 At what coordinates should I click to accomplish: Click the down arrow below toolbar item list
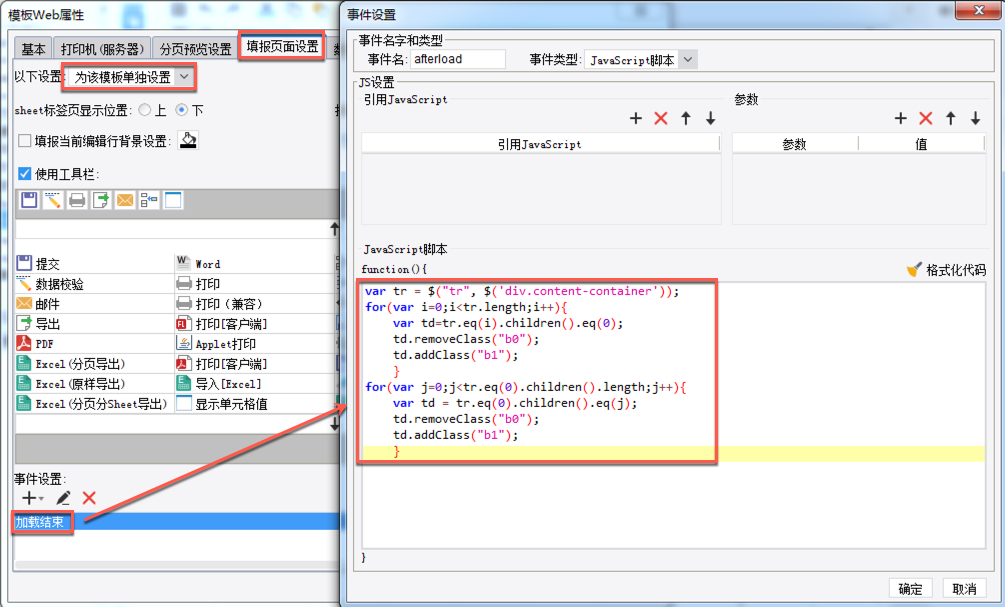coord(334,424)
